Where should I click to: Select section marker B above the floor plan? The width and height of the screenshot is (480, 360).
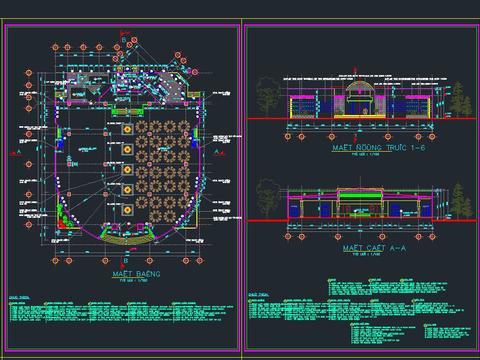point(124,40)
